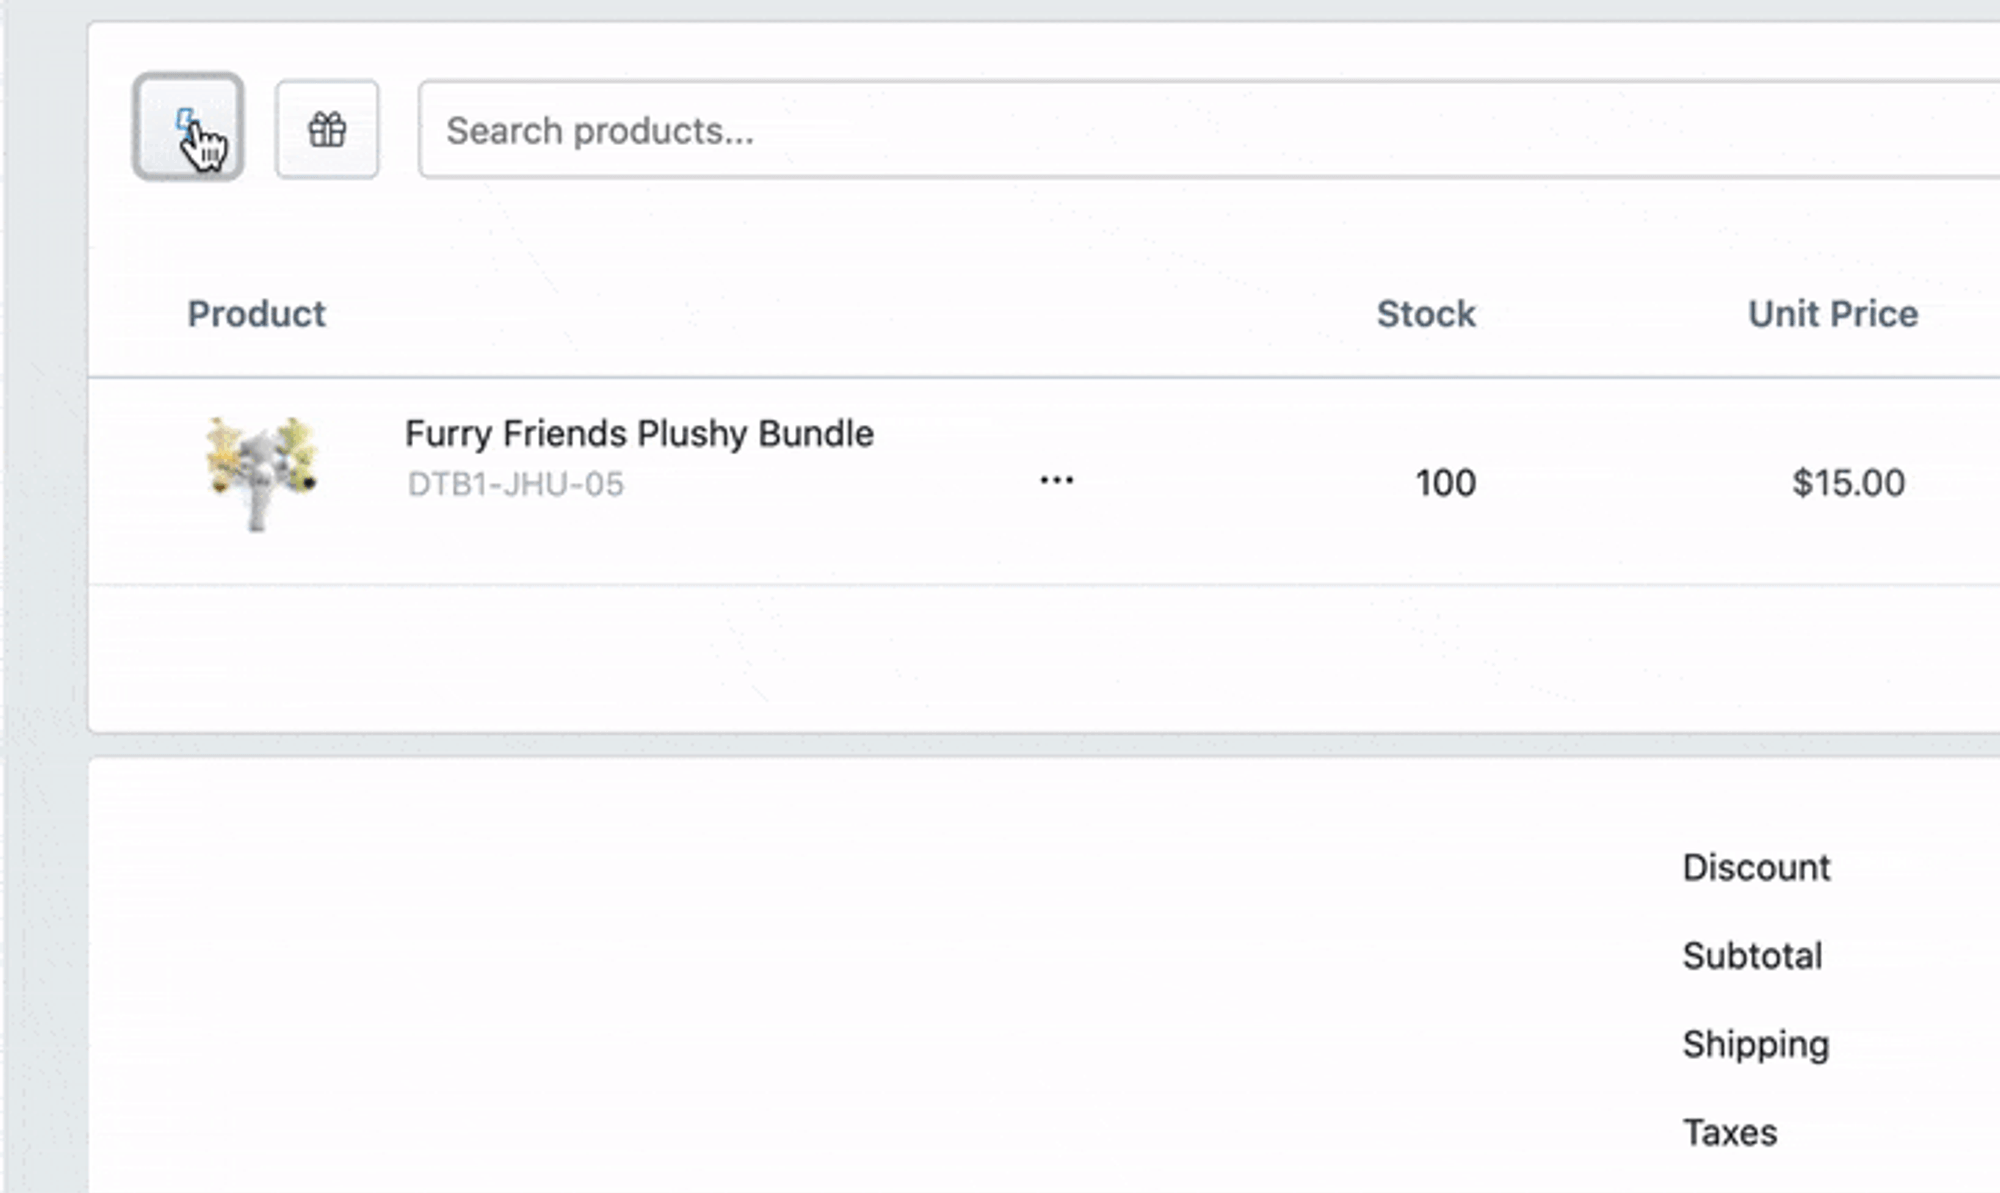
Task: Click the Stock column header
Action: (x=1425, y=314)
